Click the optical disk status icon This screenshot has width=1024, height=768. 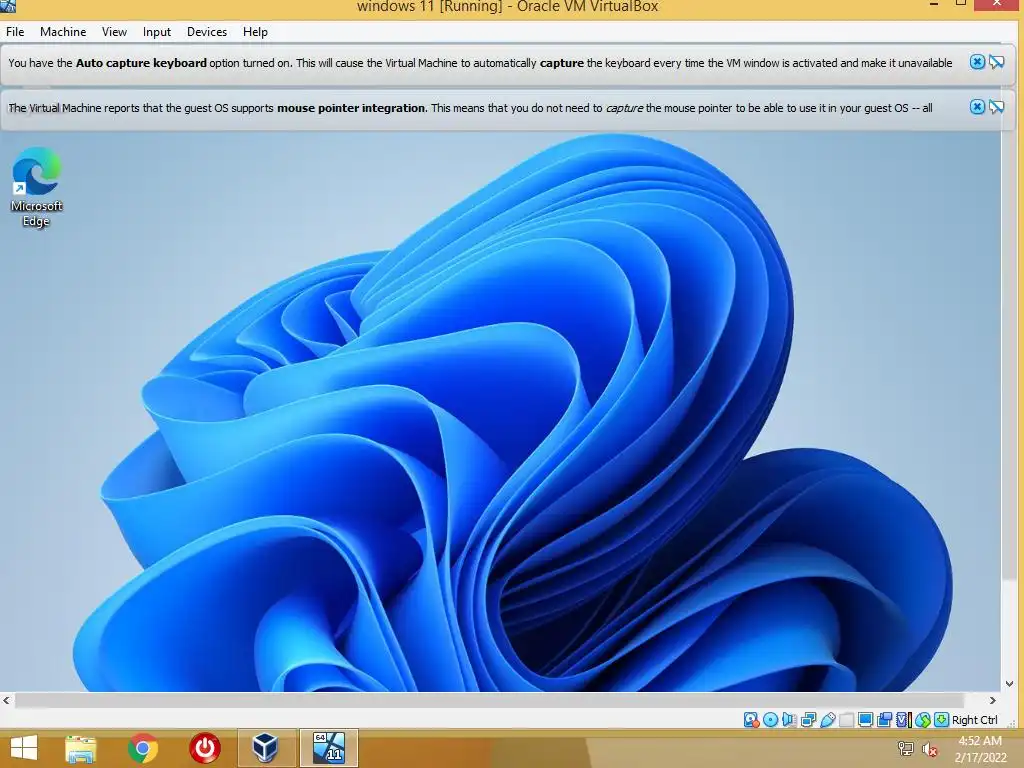pos(771,720)
